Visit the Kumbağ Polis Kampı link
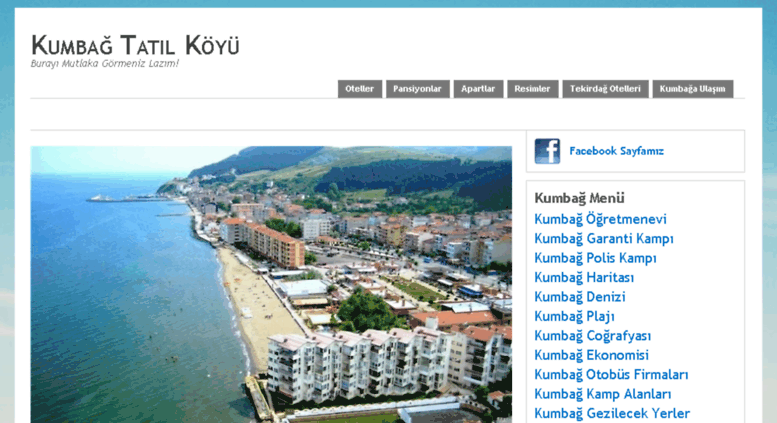The width and height of the screenshot is (777, 423). click(x=595, y=258)
